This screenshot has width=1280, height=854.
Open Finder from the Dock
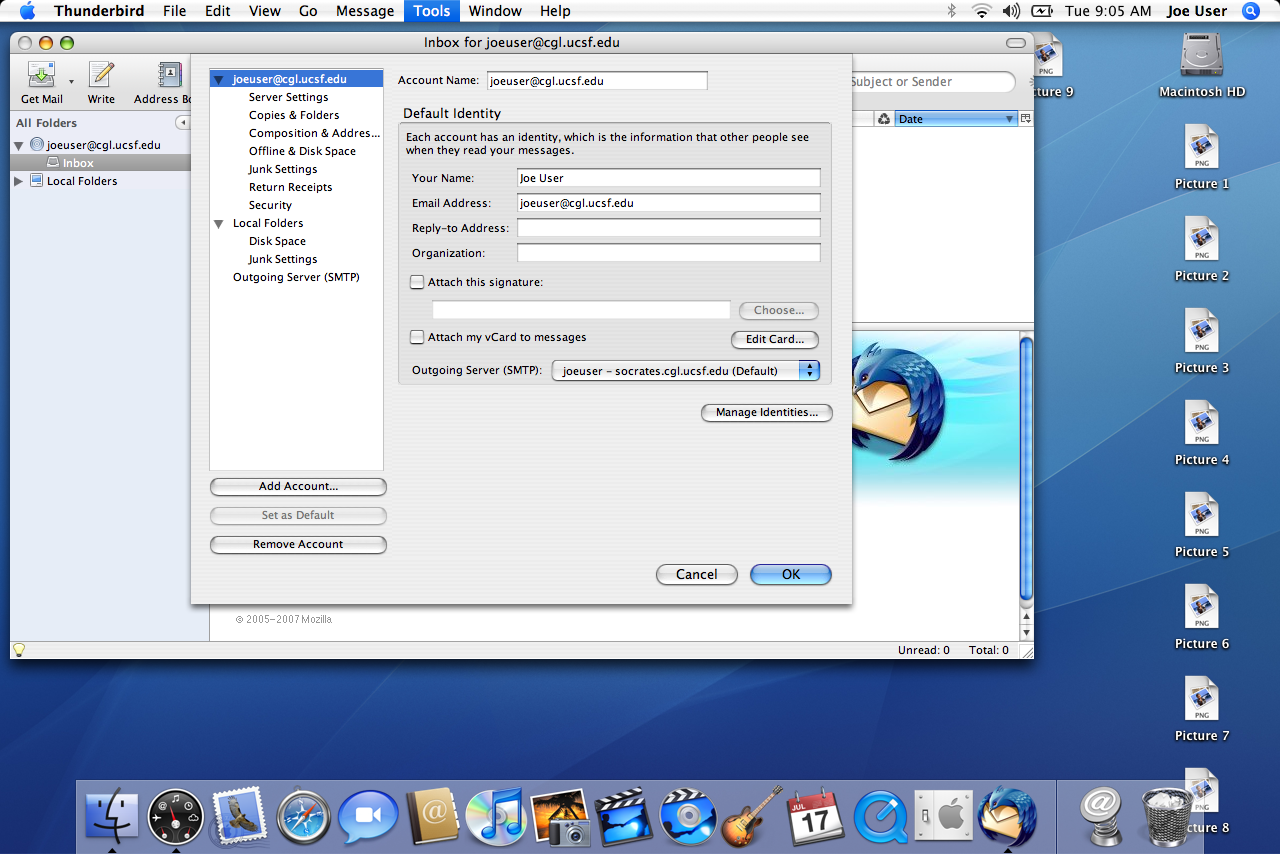[x=112, y=817]
